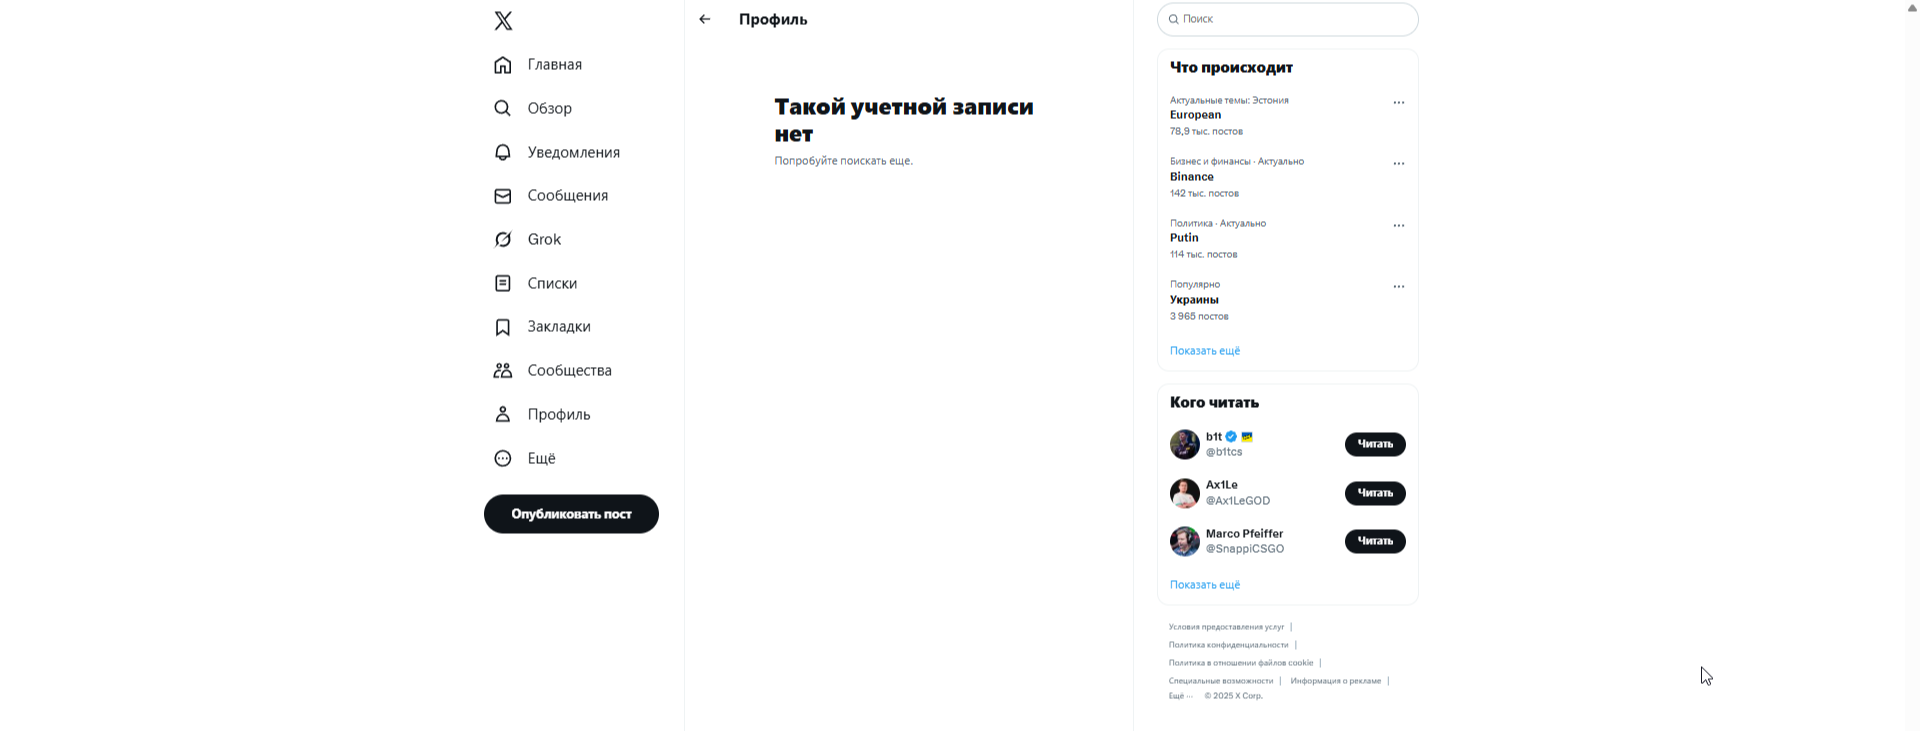Viewport: 1920px width, 731px height.
Task: Open three-dot options for European trend
Action: (1399, 102)
